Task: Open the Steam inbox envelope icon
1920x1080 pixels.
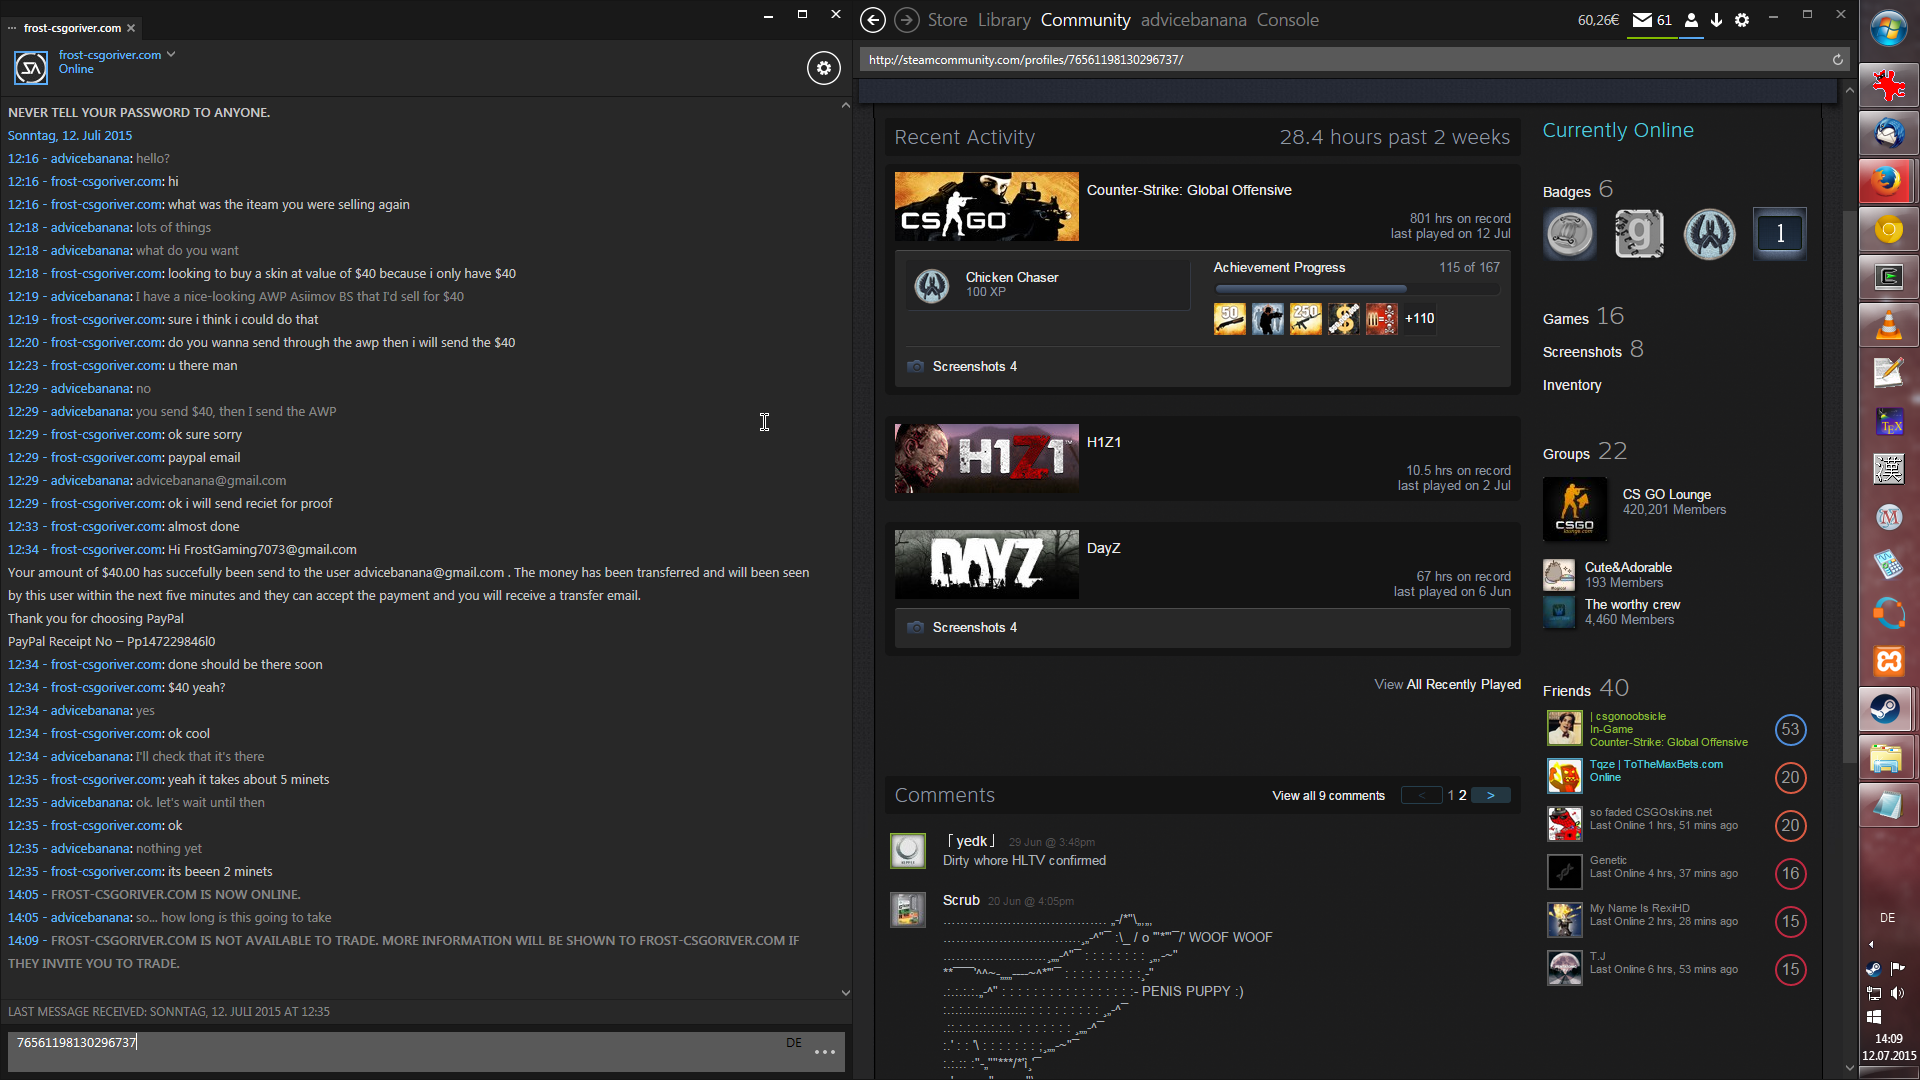Action: tap(1642, 20)
